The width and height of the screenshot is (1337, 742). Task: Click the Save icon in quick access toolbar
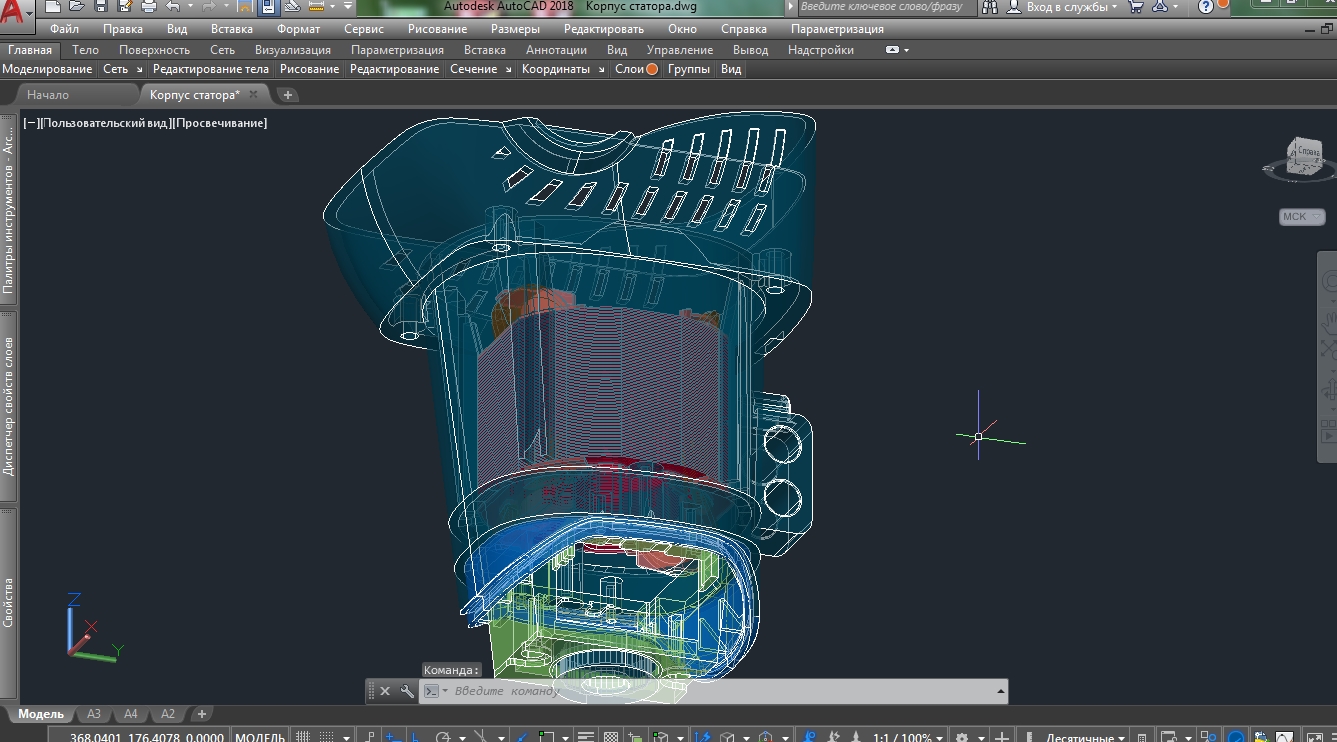pos(101,6)
